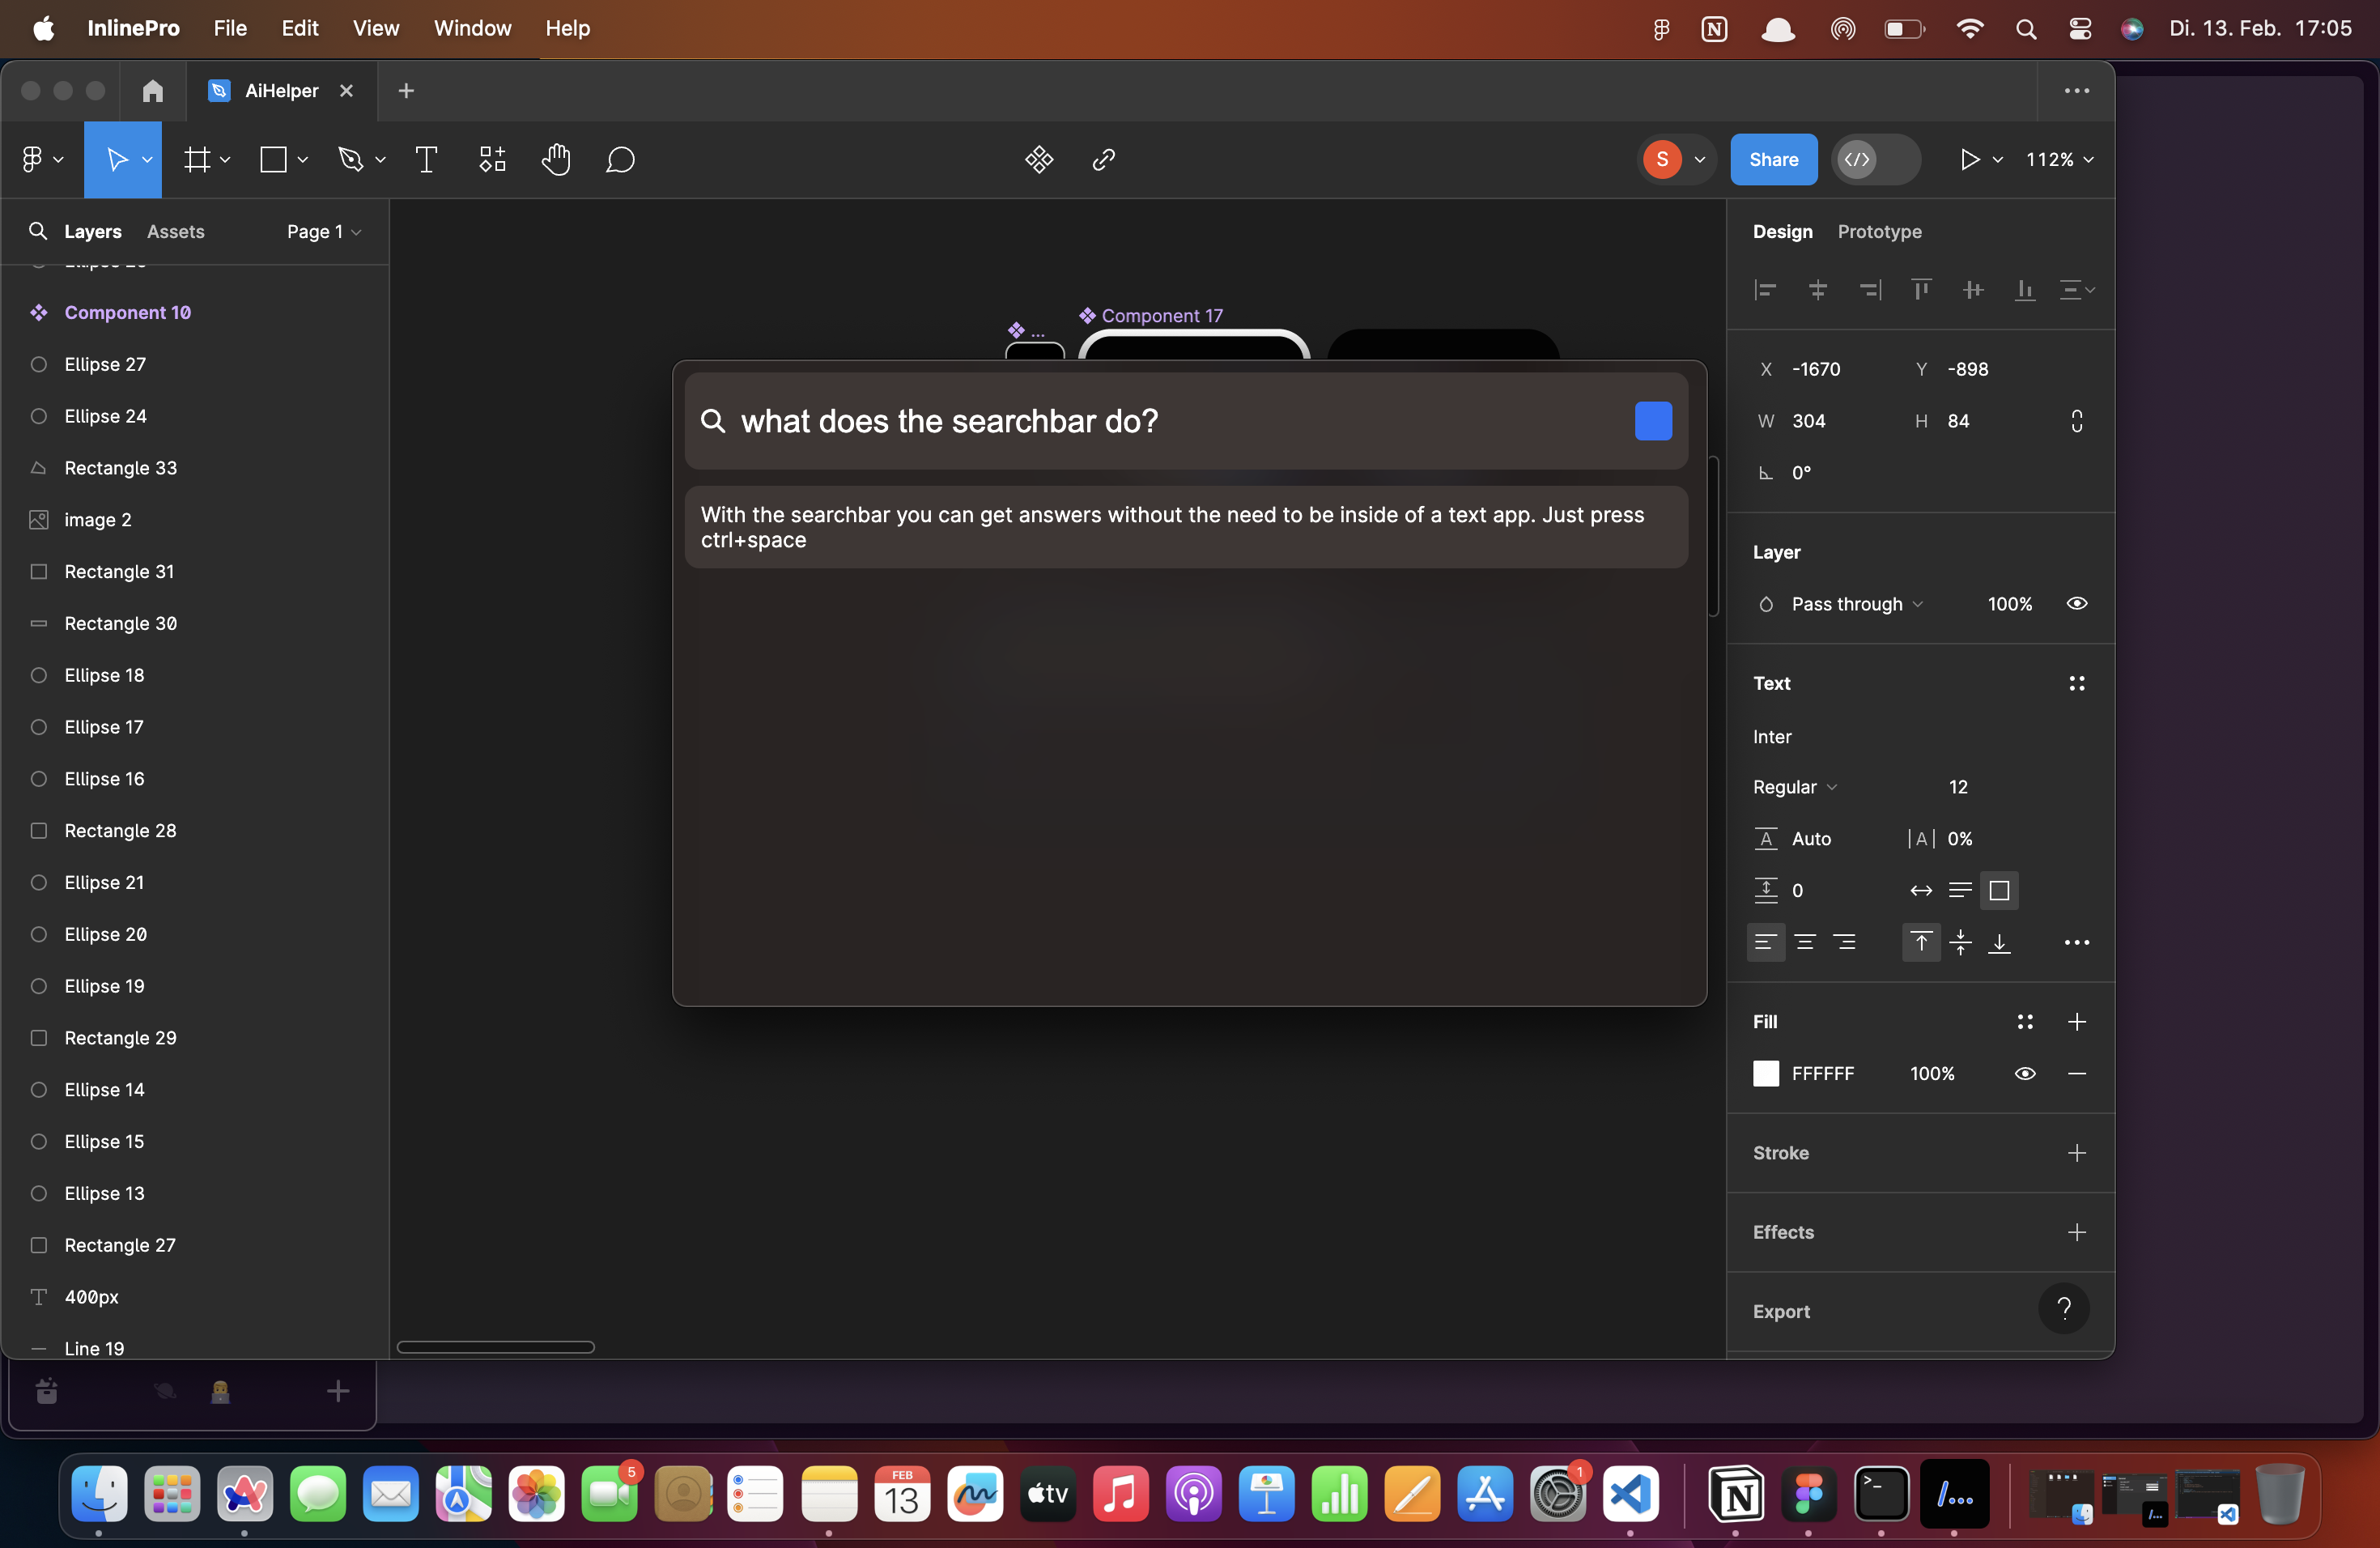2380x1548 pixels.
Task: Open the 112% zoom dropdown
Action: (x=2059, y=160)
